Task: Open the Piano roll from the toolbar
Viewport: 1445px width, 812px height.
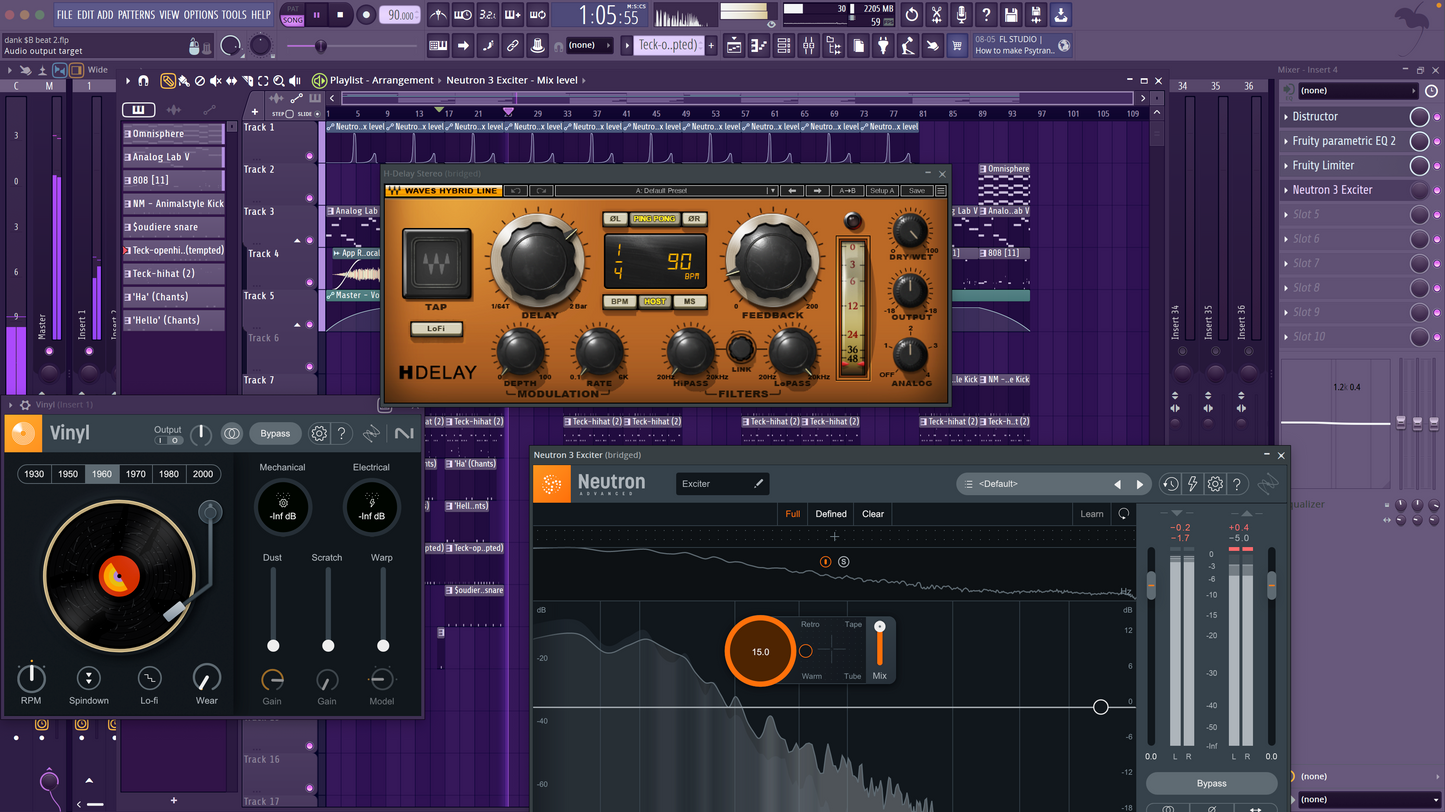Action: click(760, 46)
